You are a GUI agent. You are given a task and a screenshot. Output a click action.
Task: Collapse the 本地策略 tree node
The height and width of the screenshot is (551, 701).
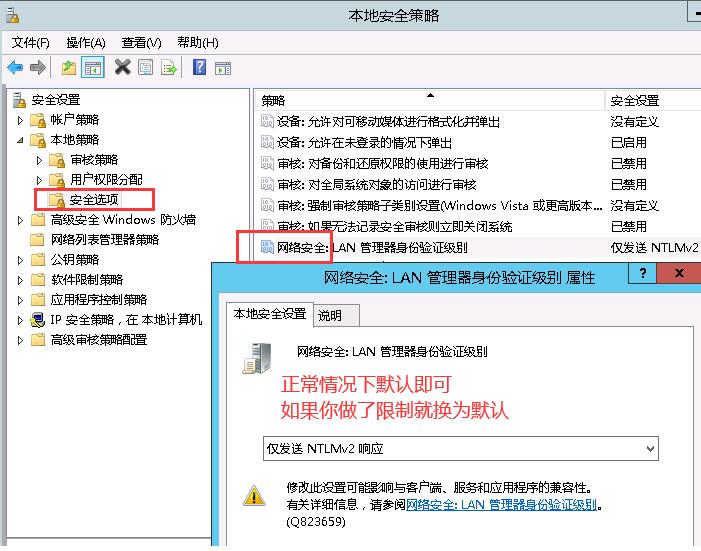pos(20,140)
